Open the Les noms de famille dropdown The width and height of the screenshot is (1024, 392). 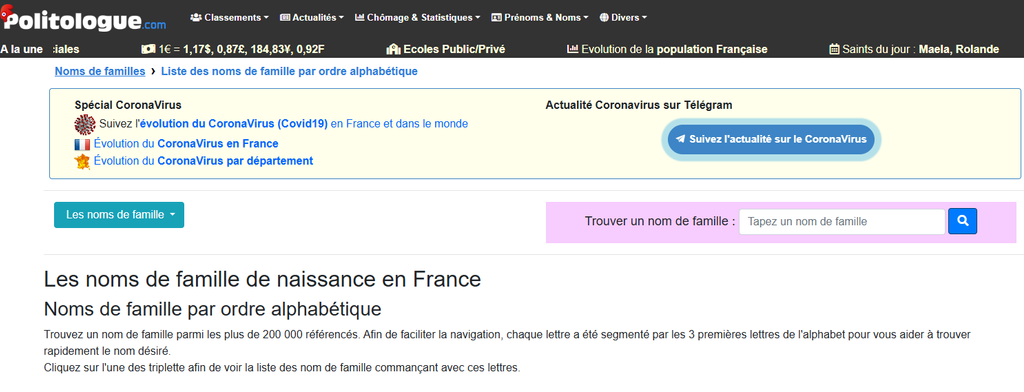click(119, 215)
